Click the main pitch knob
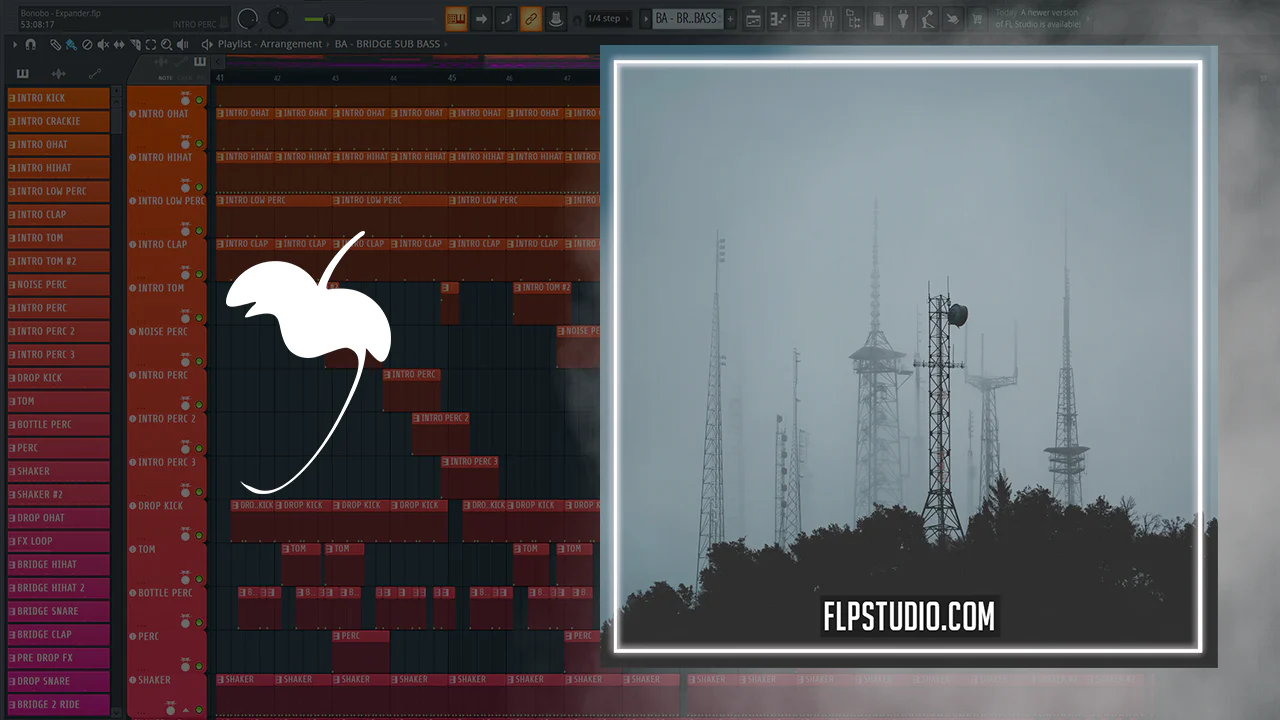This screenshot has width=1280, height=720. pyautogui.click(x=277, y=18)
